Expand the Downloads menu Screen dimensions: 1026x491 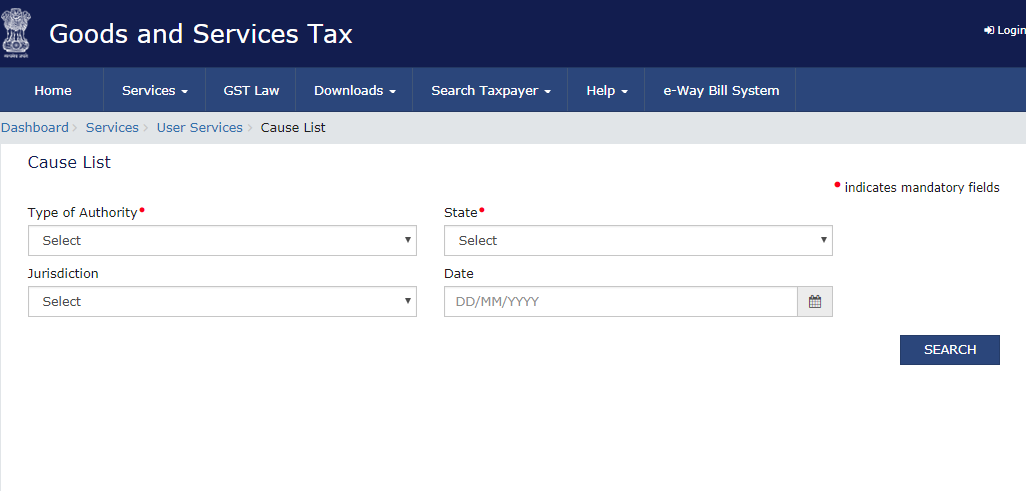tap(355, 90)
